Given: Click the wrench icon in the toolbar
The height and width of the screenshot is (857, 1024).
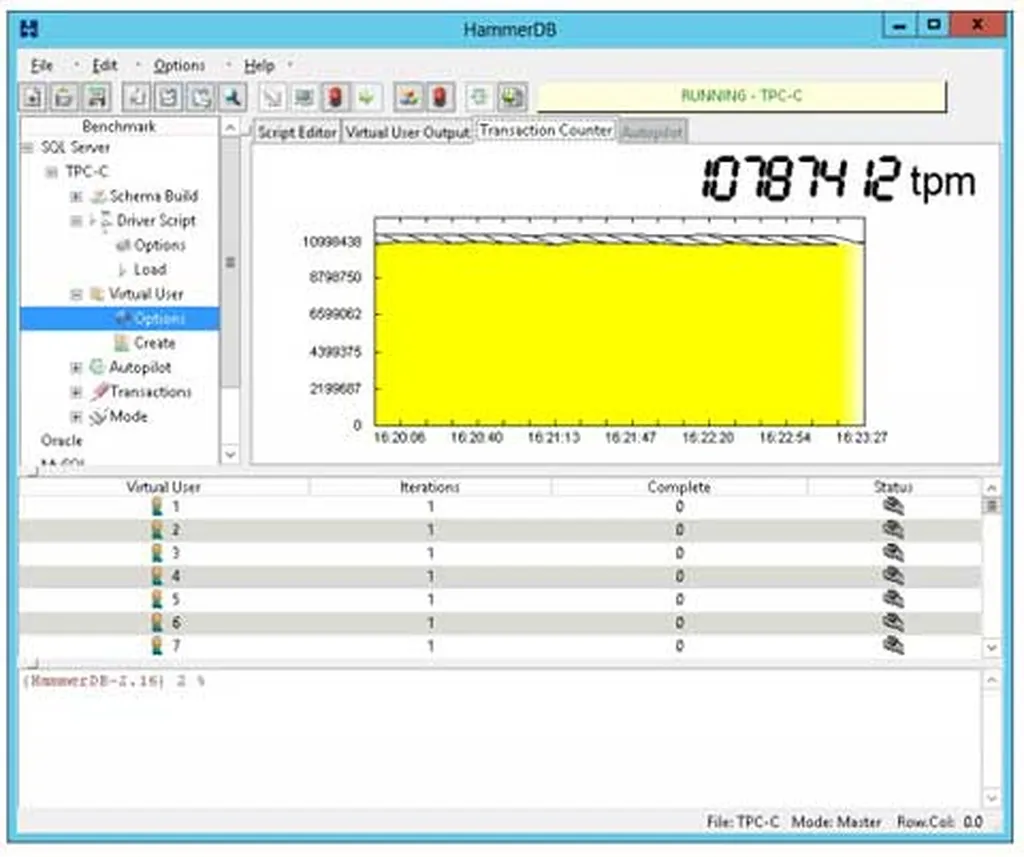Looking at the screenshot, I should (232, 97).
